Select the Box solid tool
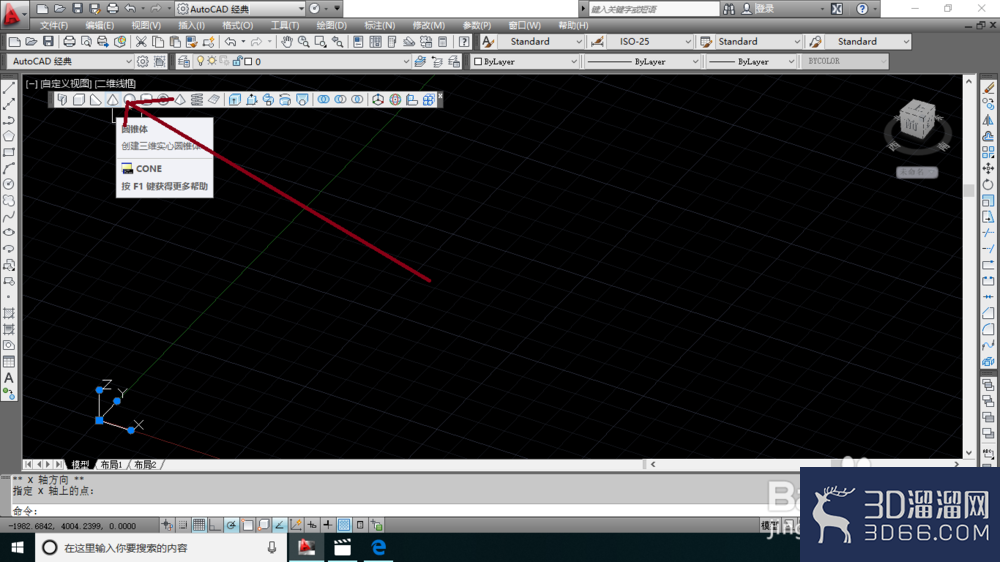 (78, 100)
